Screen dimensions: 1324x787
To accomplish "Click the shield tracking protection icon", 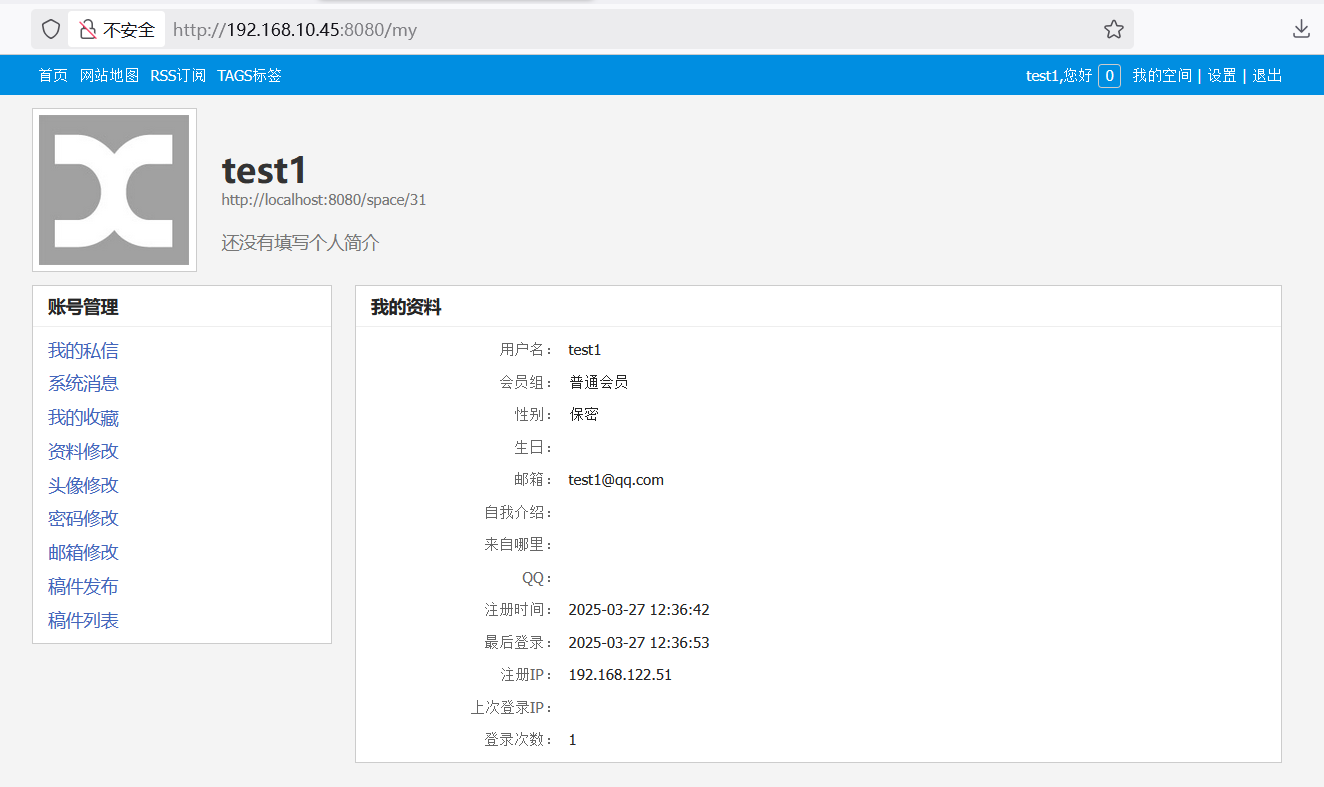I will click(51, 30).
